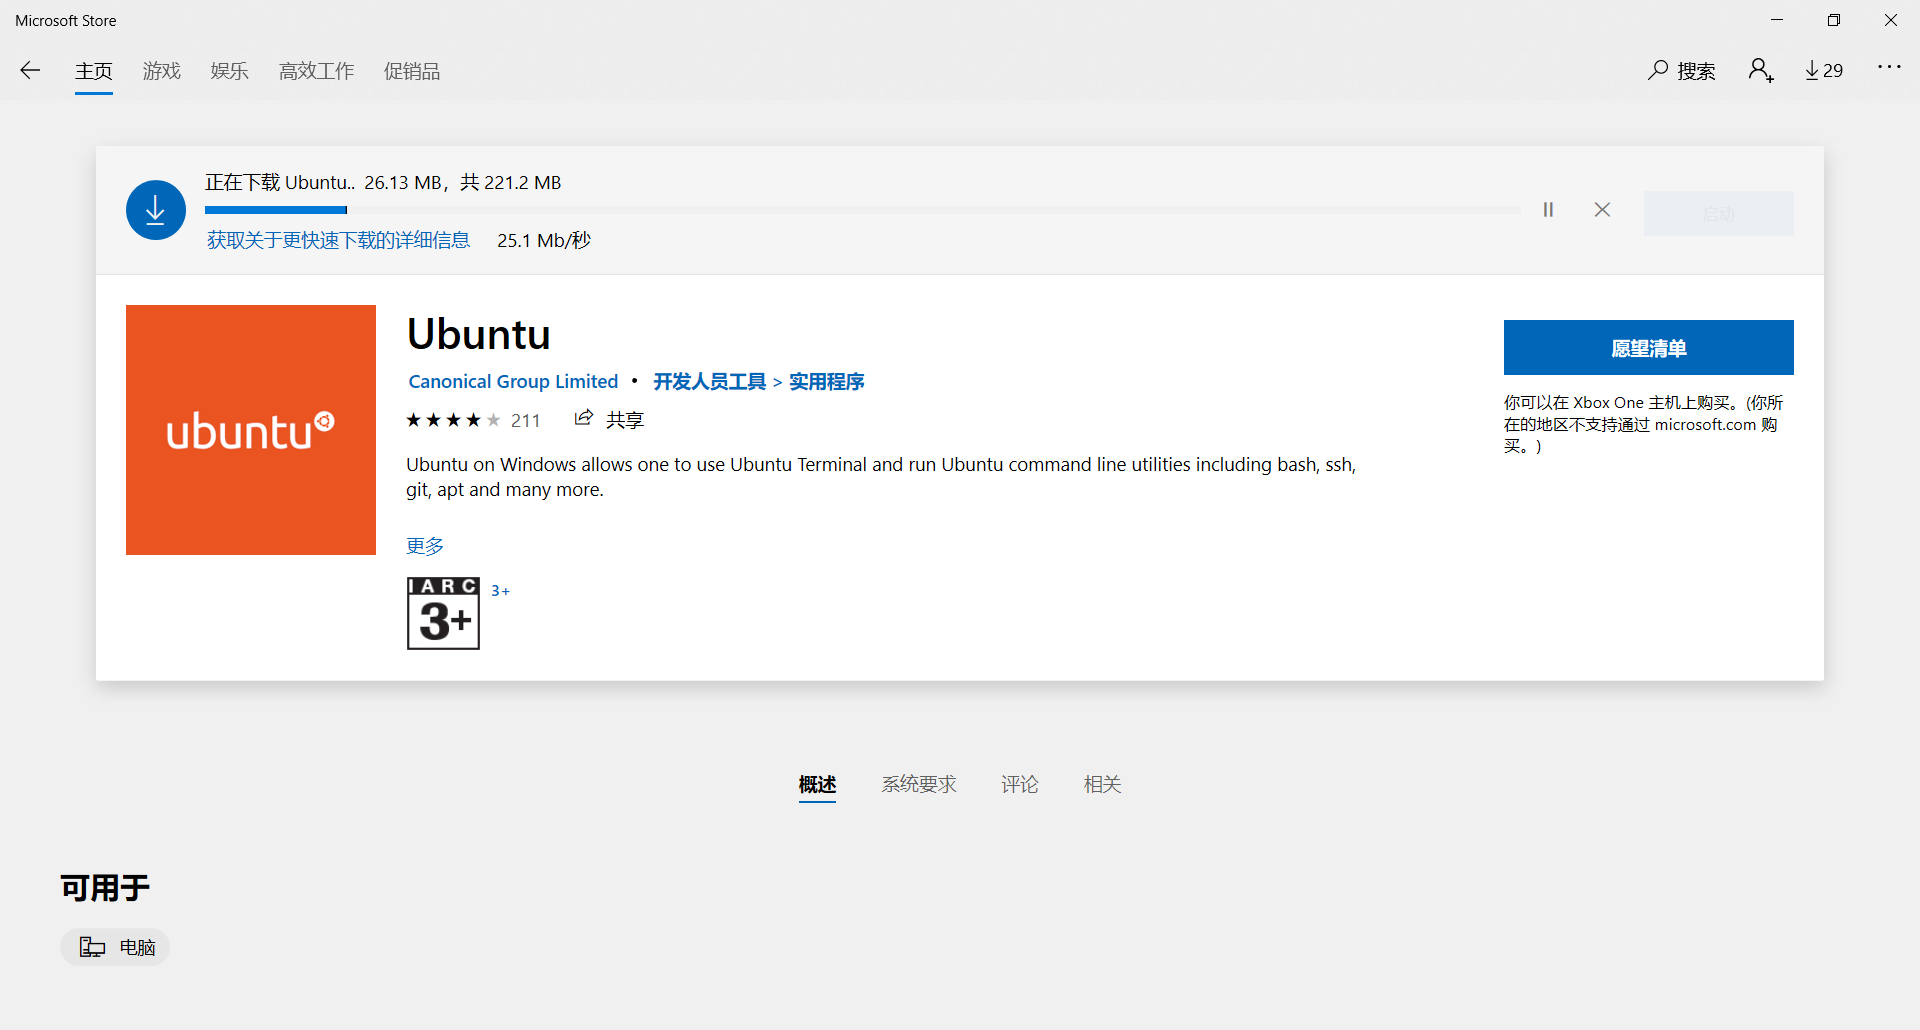The height and width of the screenshot is (1030, 1920).
Task: Click the Xbox One purchase notice text
Action: point(1644,424)
